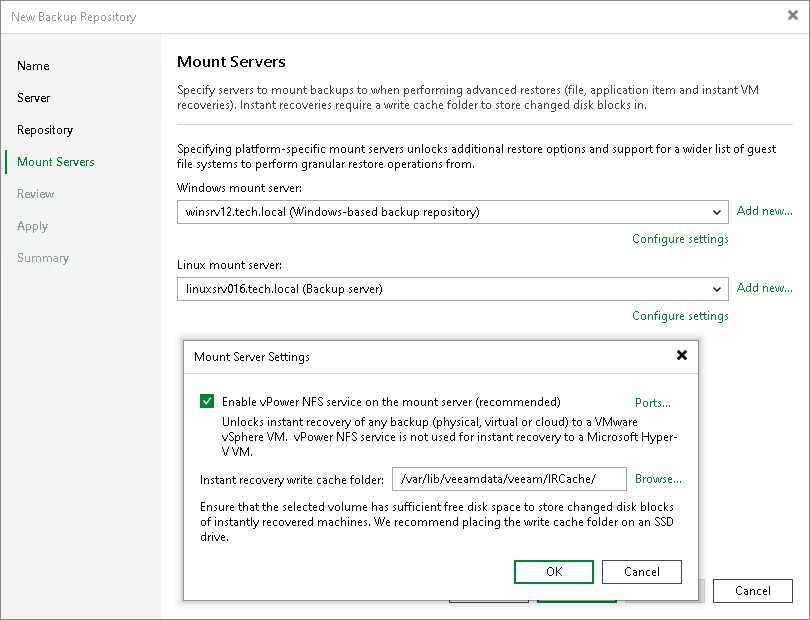Cancel the Mount Server Settings dialog
This screenshot has height=620, width=810.
pos(641,572)
